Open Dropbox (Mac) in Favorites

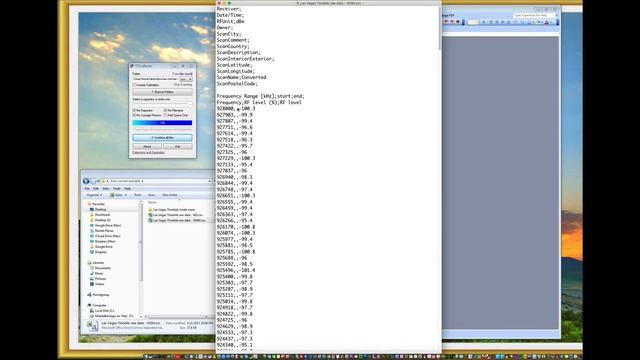tap(105, 241)
